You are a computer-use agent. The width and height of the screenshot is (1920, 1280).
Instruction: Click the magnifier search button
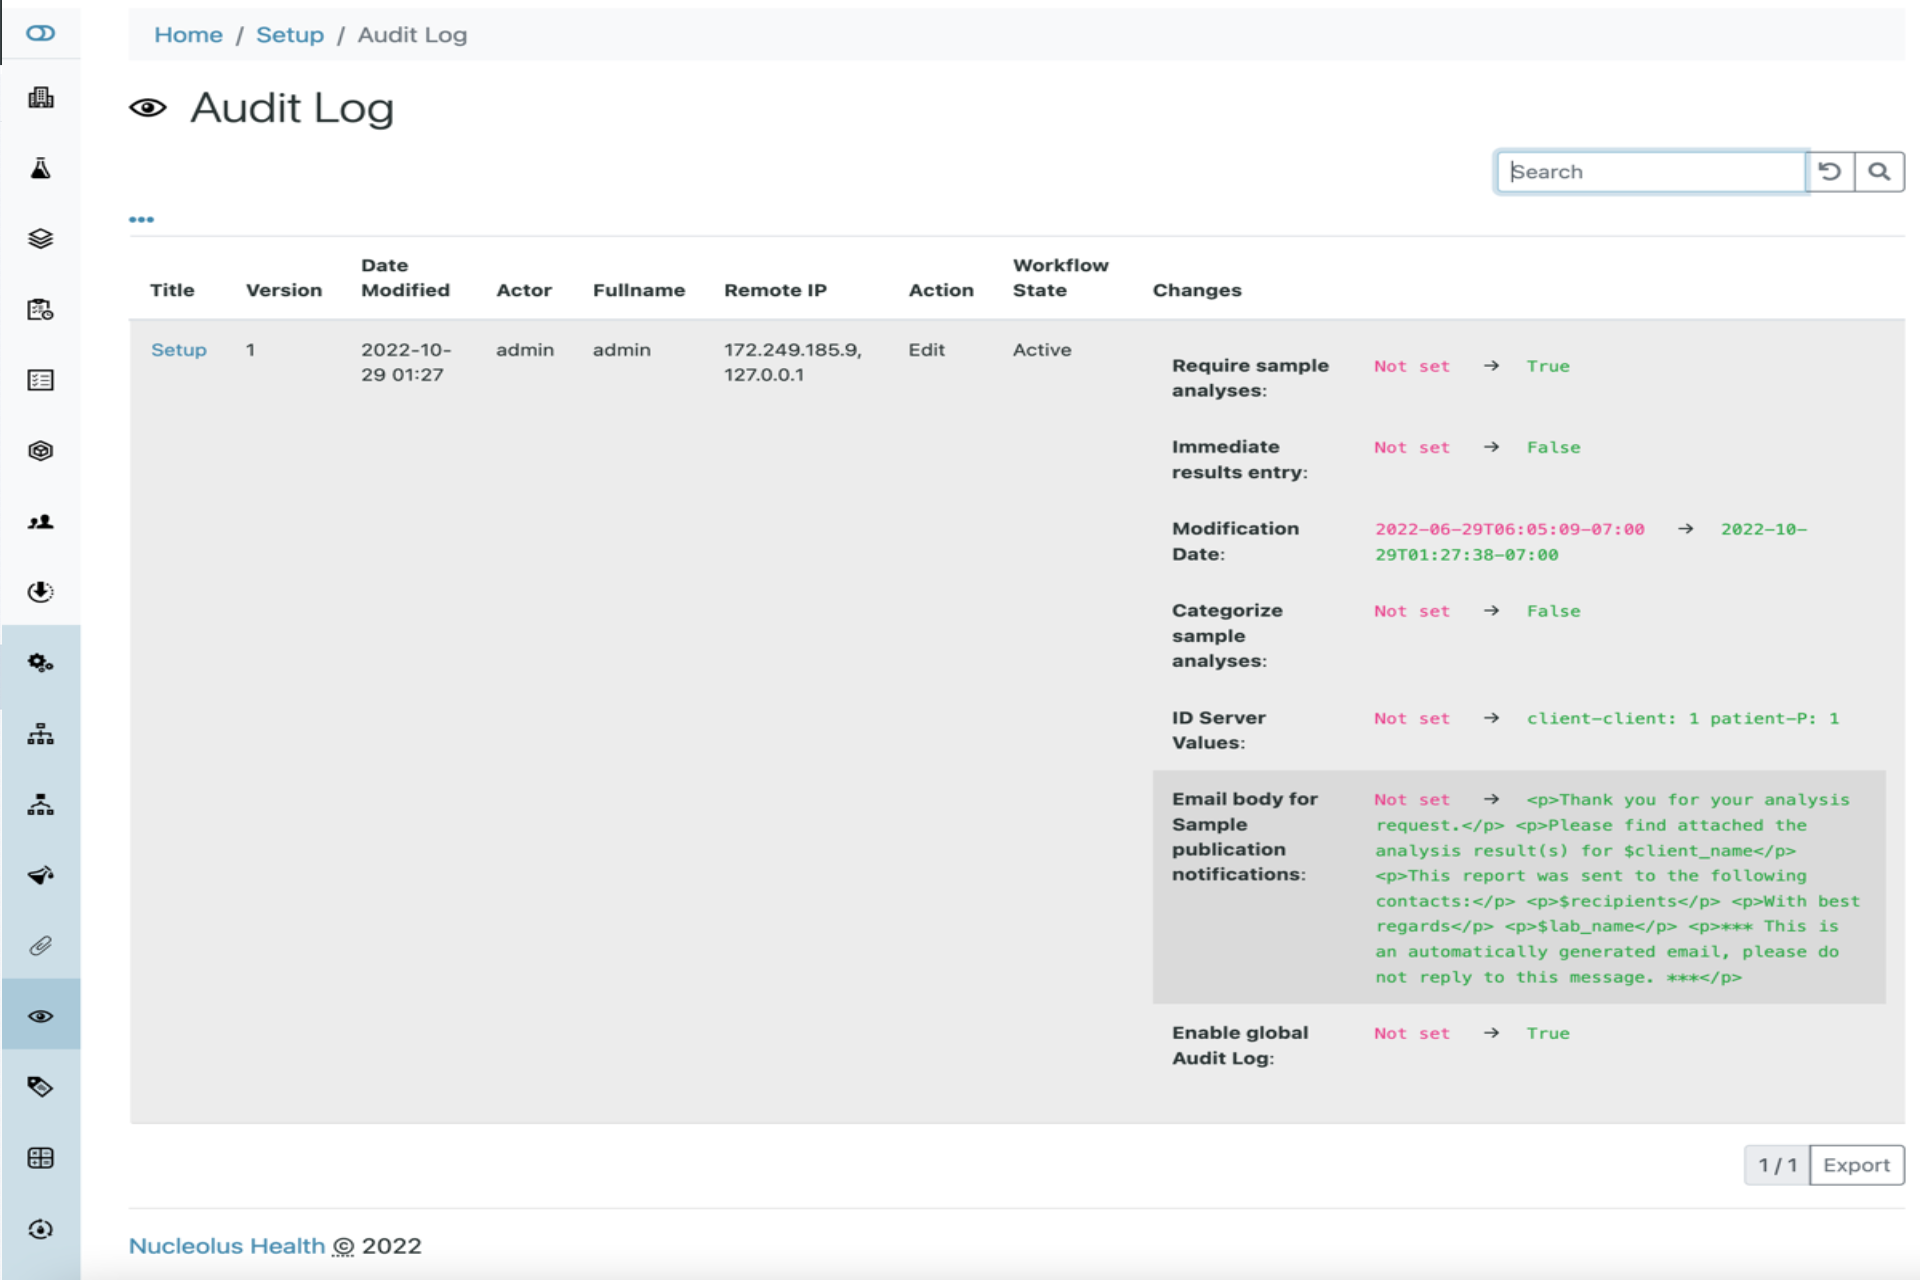[x=1879, y=171]
